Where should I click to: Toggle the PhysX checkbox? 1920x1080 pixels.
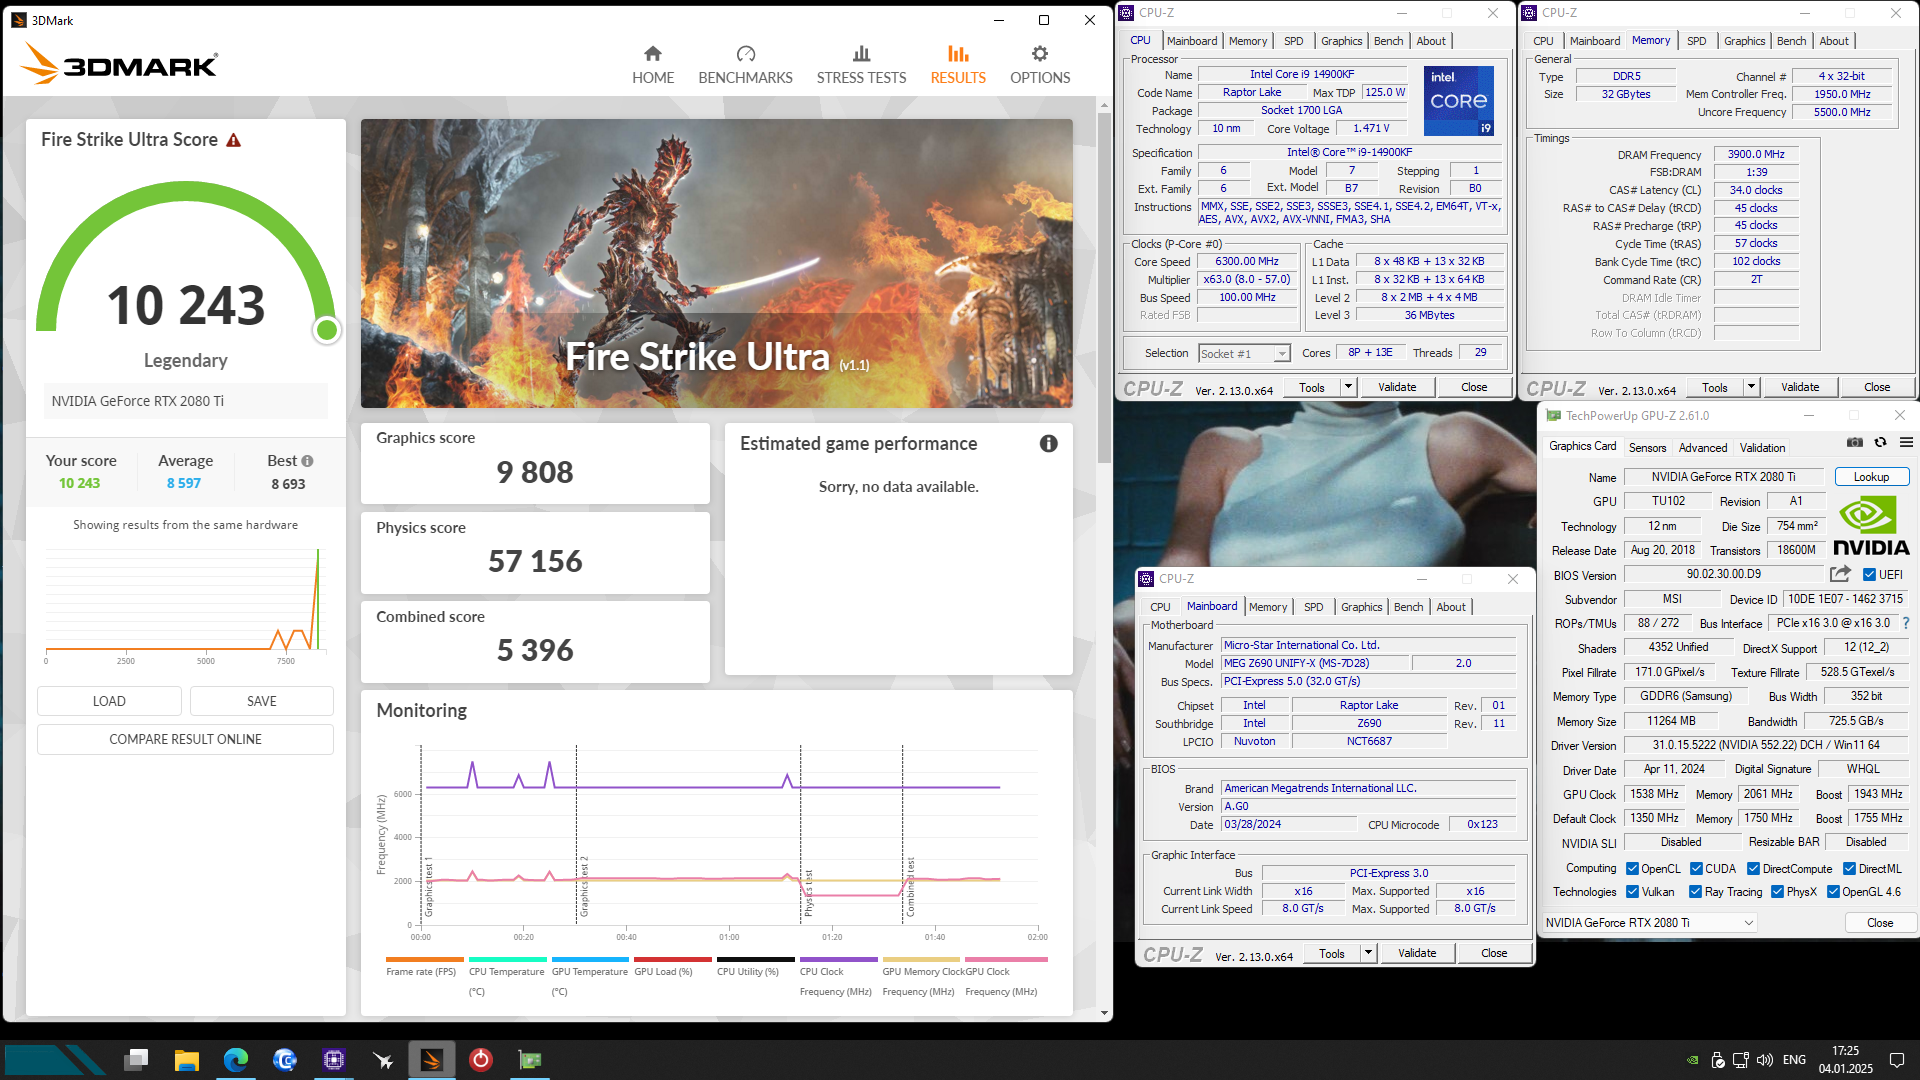coord(1777,892)
